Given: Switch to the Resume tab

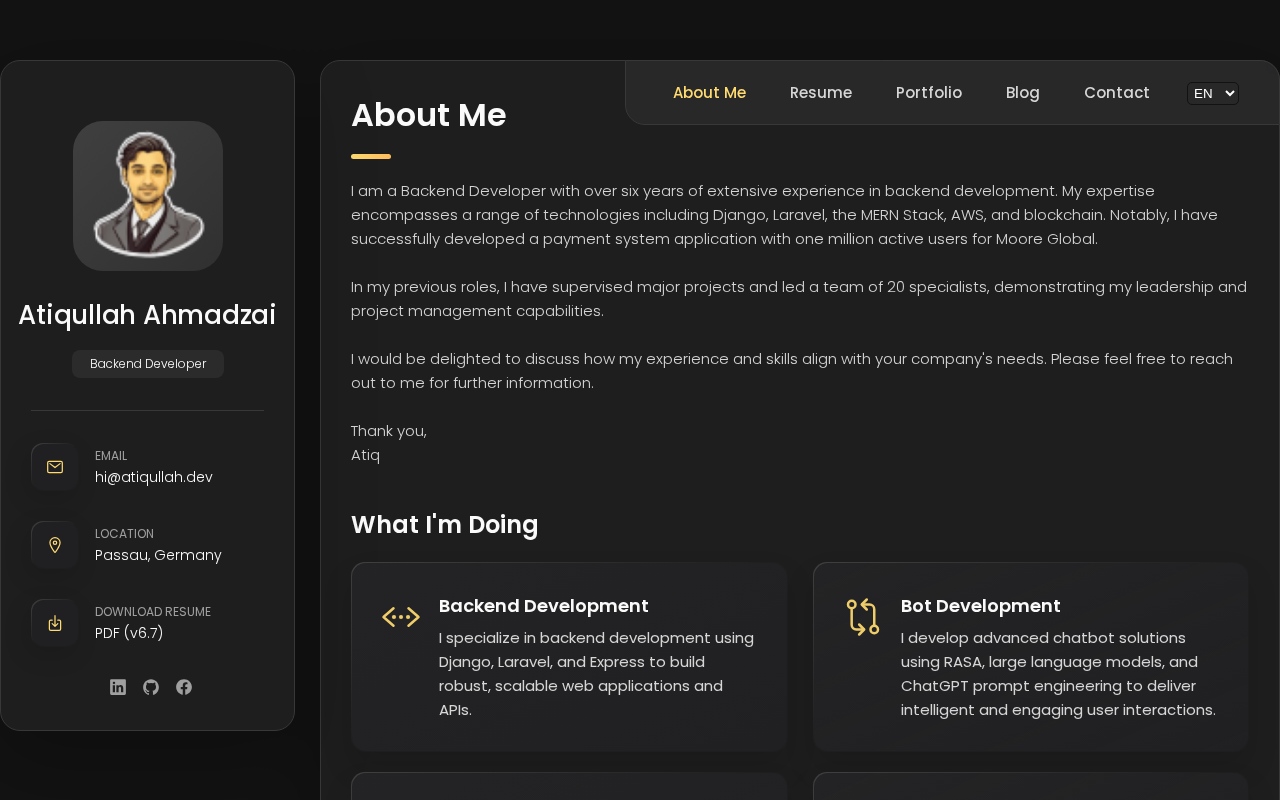Looking at the screenshot, I should (821, 93).
